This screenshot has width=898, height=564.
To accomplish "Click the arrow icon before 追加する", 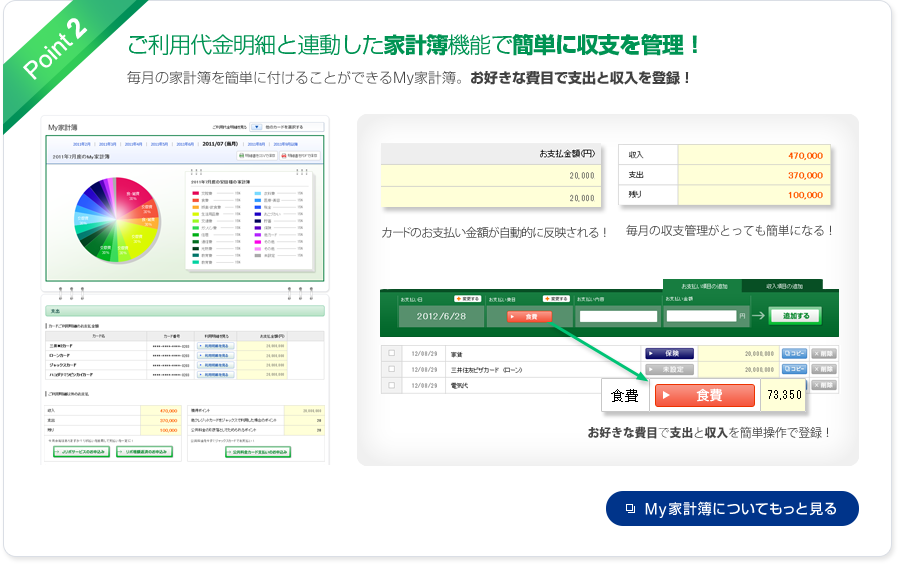I will point(758,315).
